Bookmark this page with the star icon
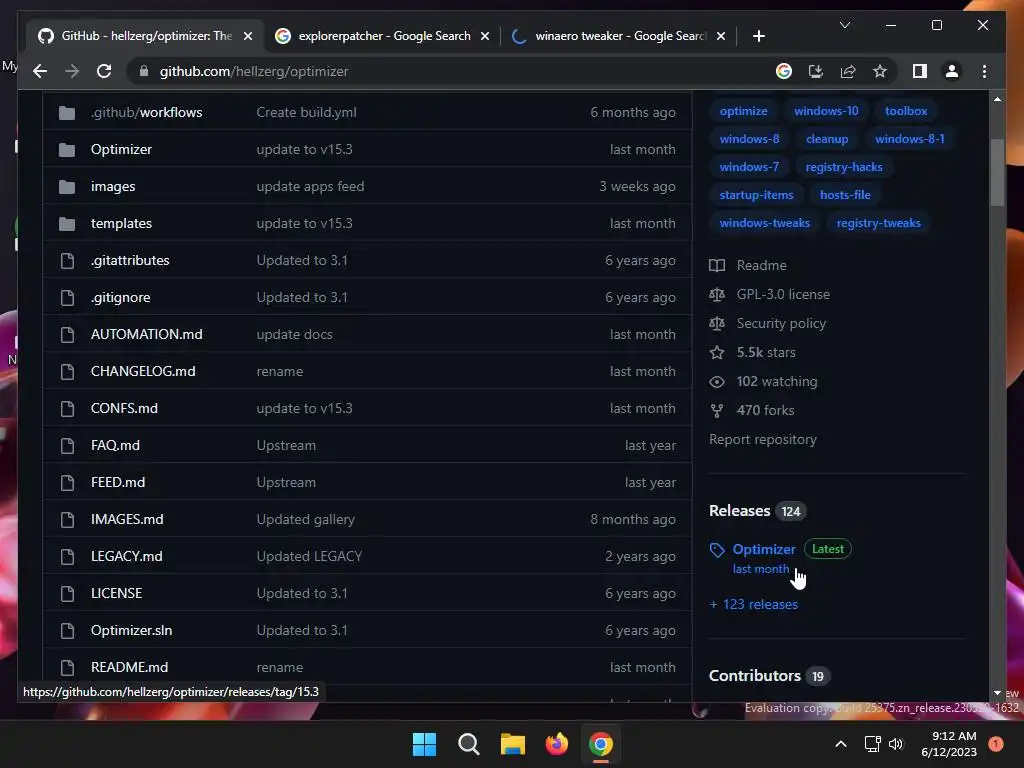The width and height of the screenshot is (1024, 768). pyautogui.click(x=880, y=71)
